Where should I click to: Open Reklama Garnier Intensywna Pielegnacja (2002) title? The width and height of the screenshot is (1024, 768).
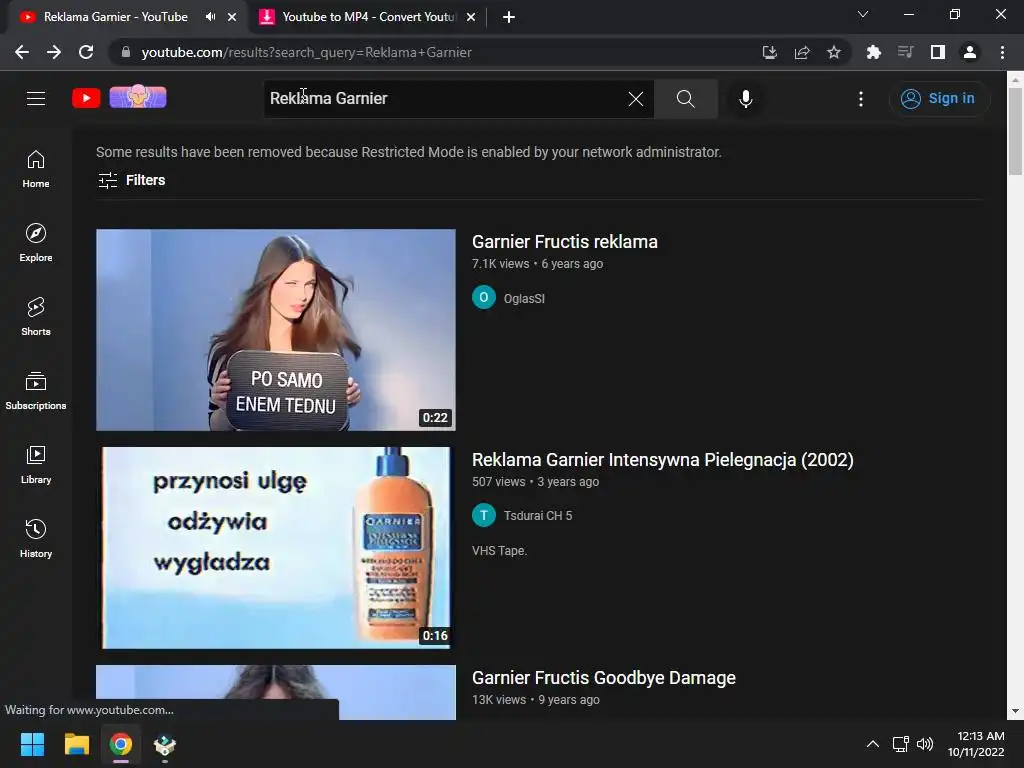coord(663,460)
